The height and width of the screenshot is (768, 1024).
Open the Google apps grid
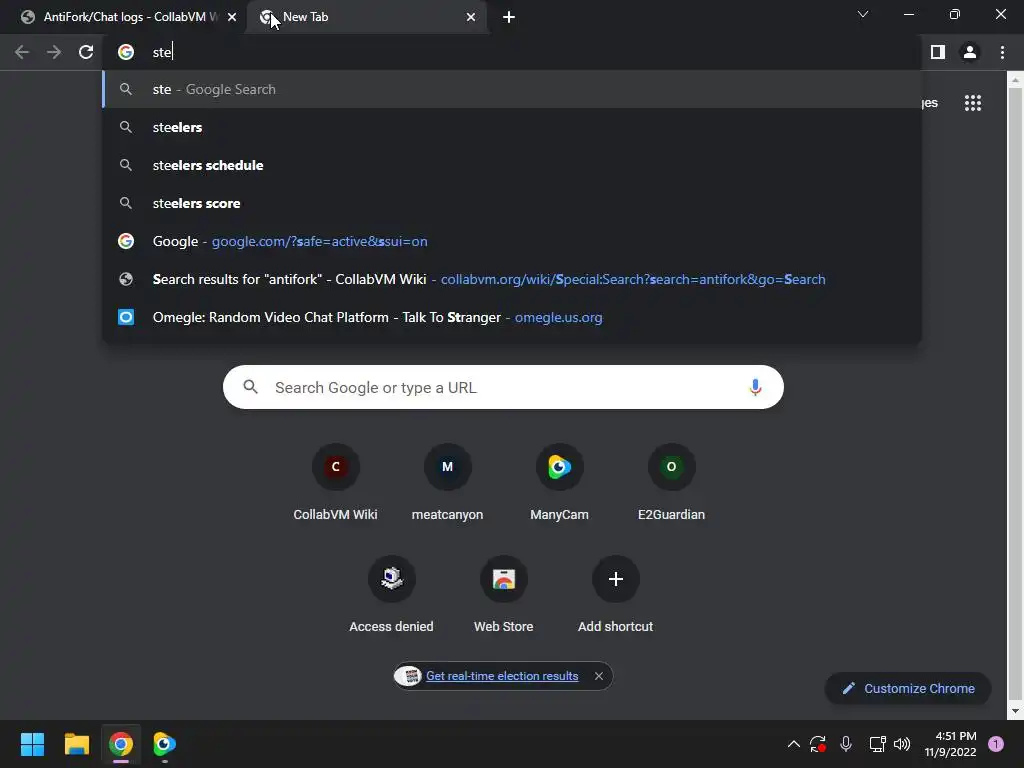(x=973, y=103)
